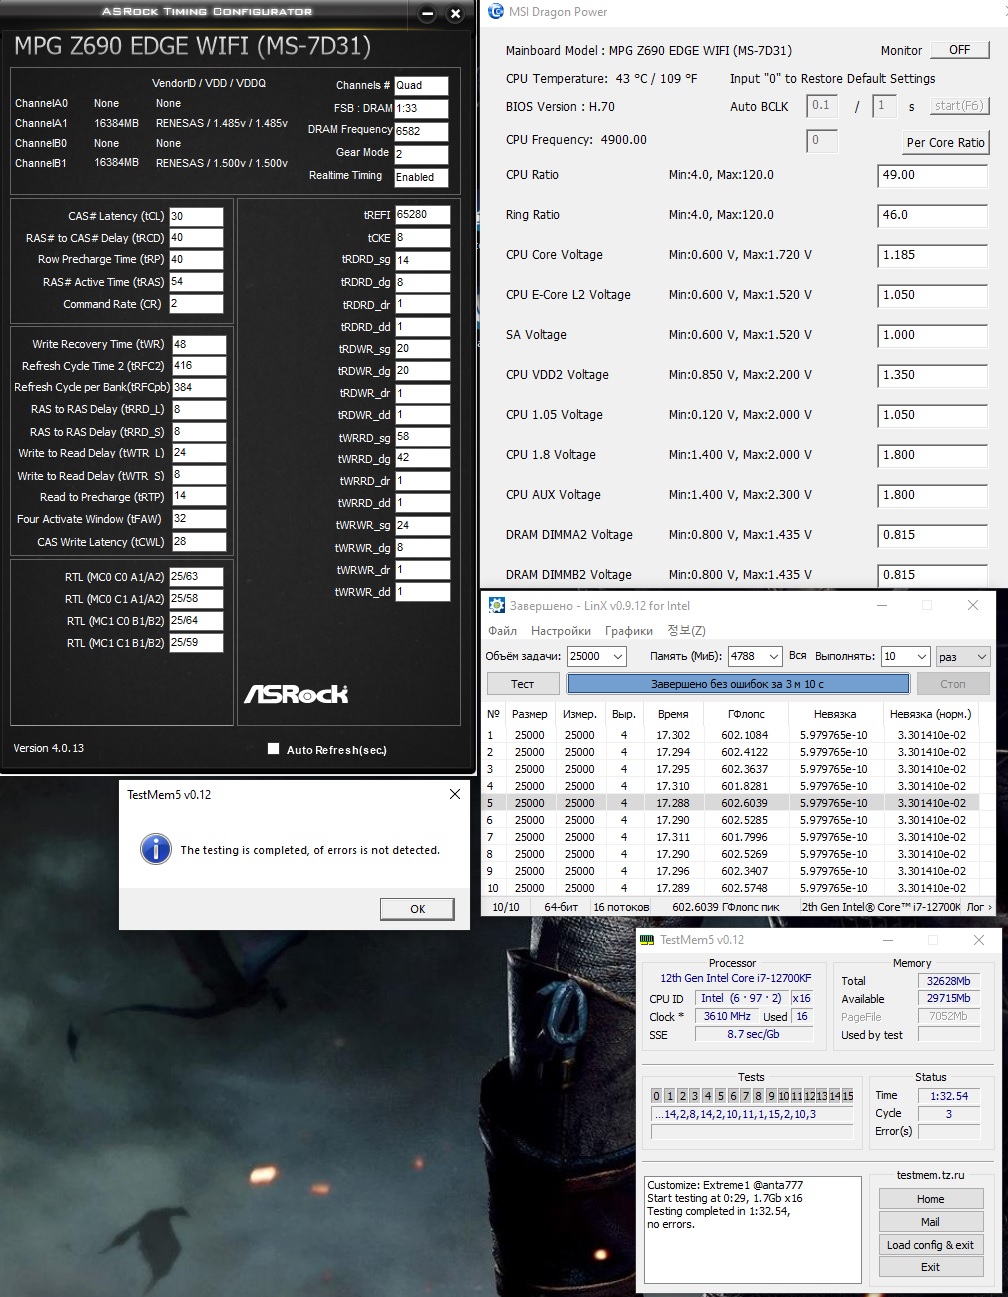Click the Mail button in TestMem5

pyautogui.click(x=930, y=1222)
